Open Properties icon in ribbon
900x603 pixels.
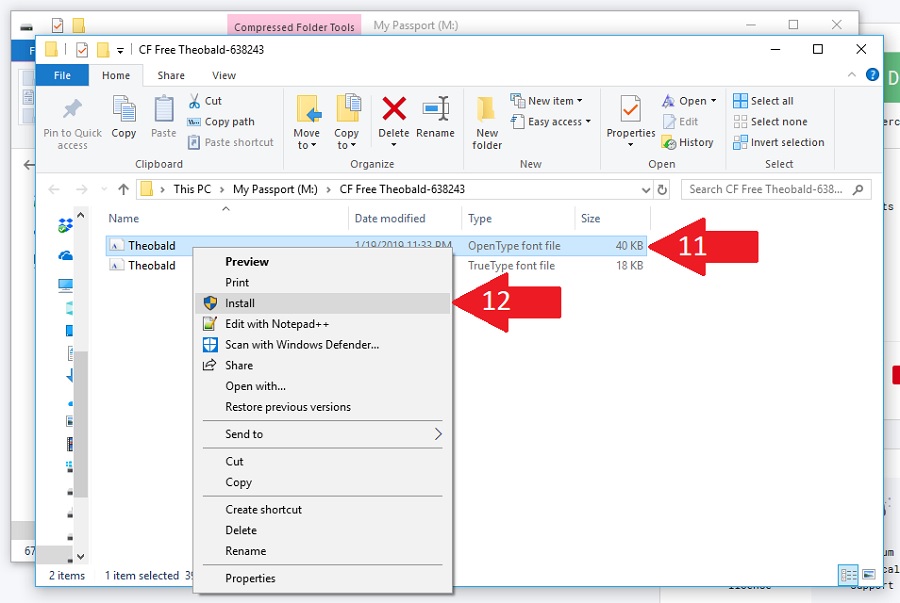(x=631, y=110)
